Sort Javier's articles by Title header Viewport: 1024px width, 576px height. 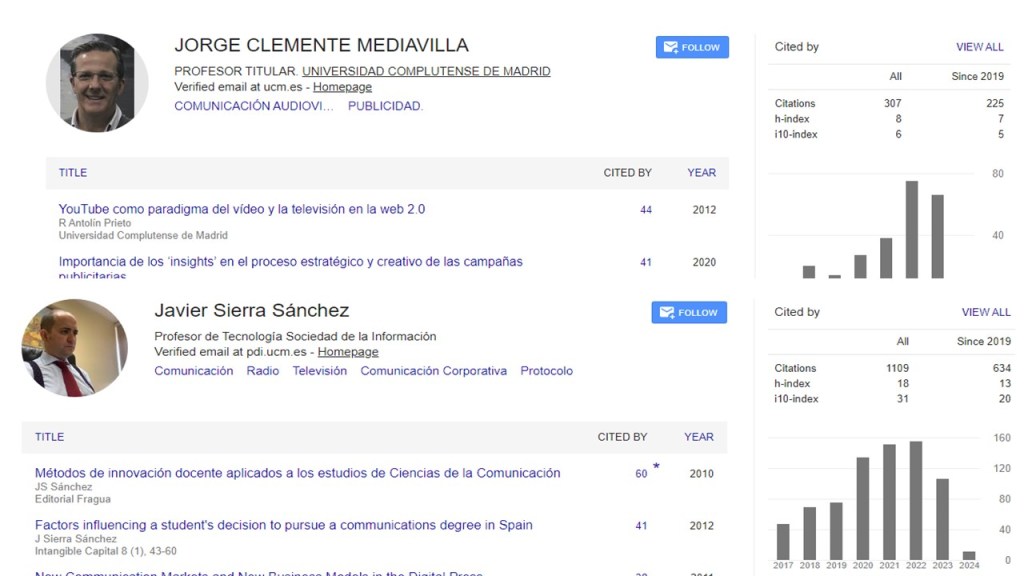pos(49,437)
